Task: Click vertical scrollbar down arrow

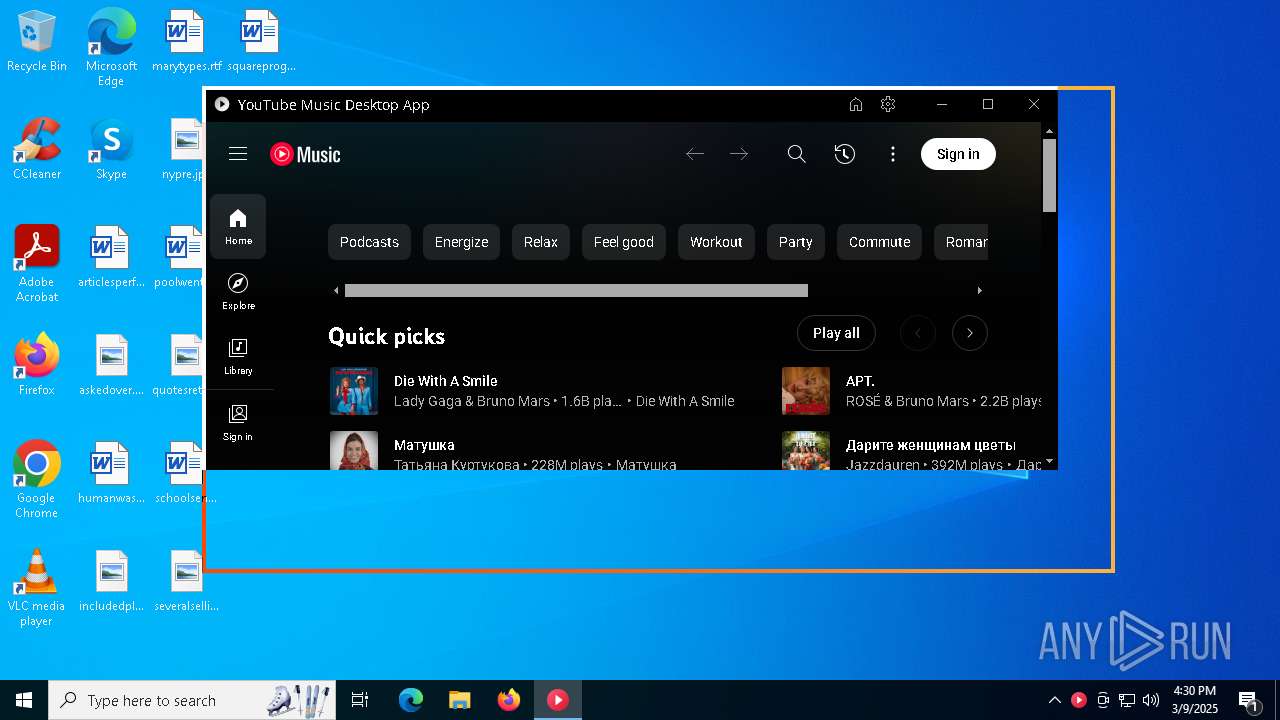Action: click(x=1049, y=462)
